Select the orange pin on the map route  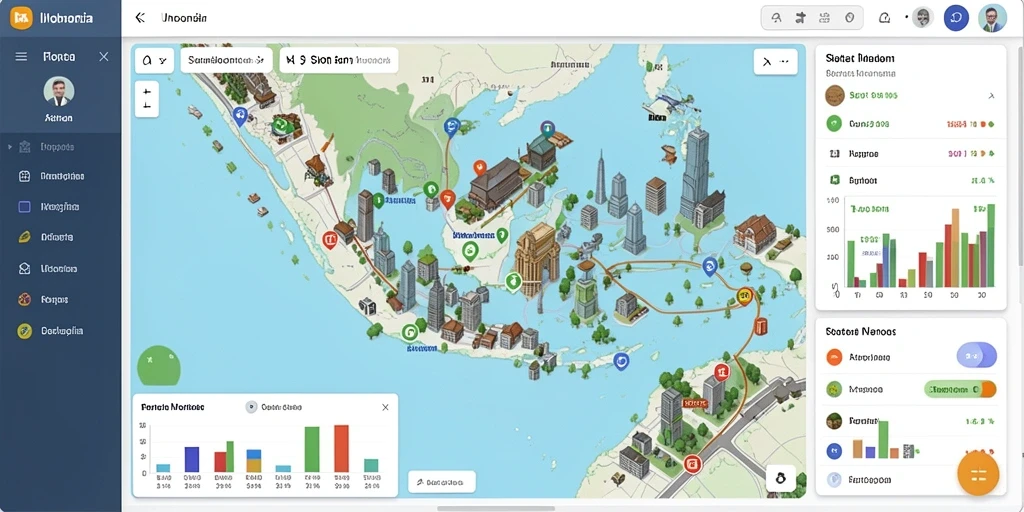coord(744,296)
